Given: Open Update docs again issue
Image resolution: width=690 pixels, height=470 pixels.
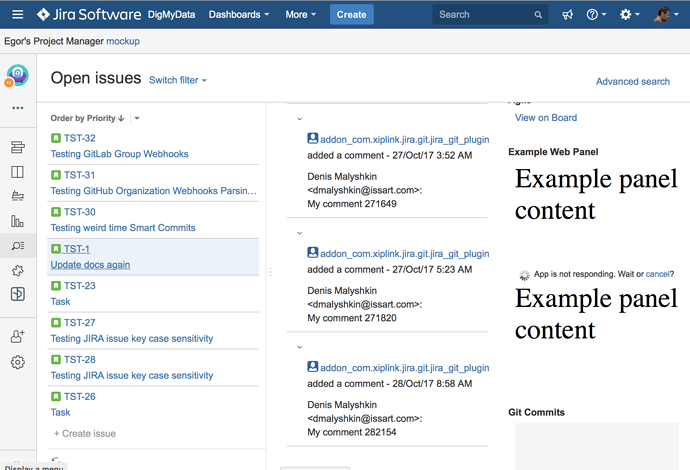Looking at the screenshot, I should pyautogui.click(x=90, y=265).
